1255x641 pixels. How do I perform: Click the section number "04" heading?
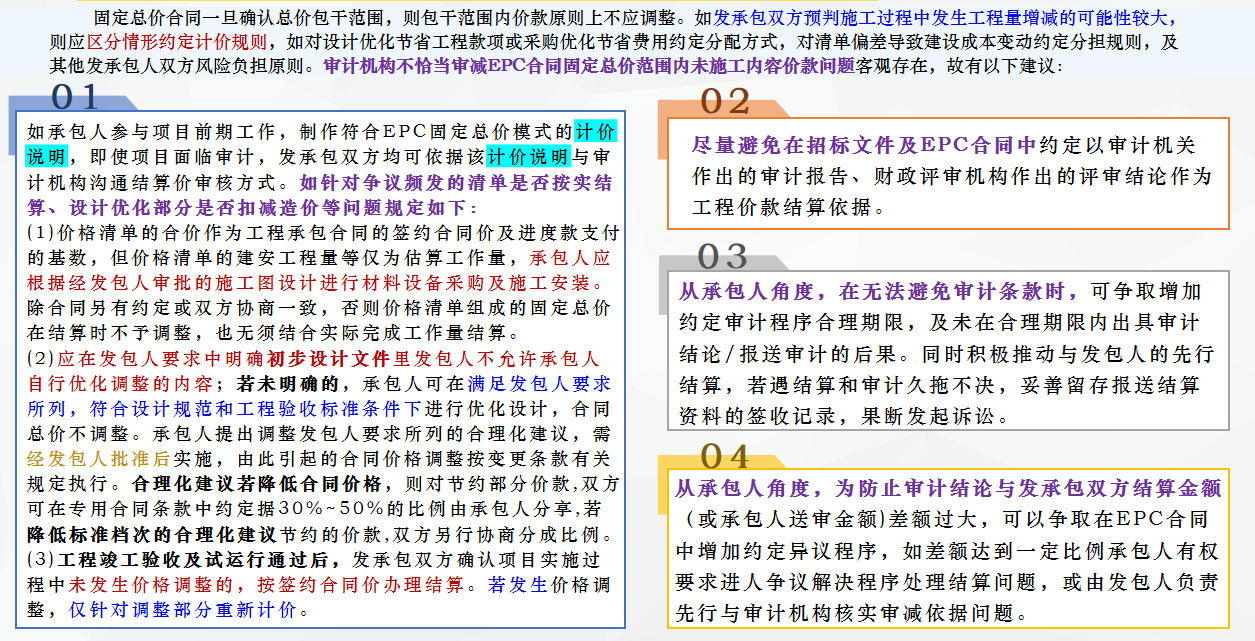click(725, 456)
